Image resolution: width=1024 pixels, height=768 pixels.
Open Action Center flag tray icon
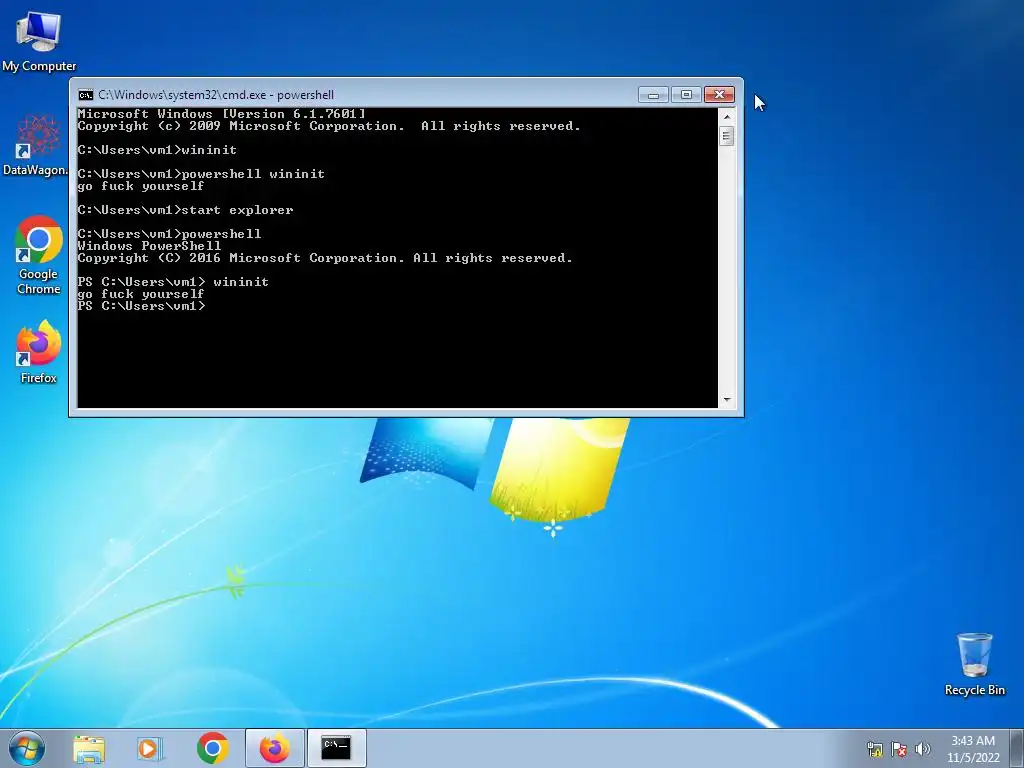(899, 749)
